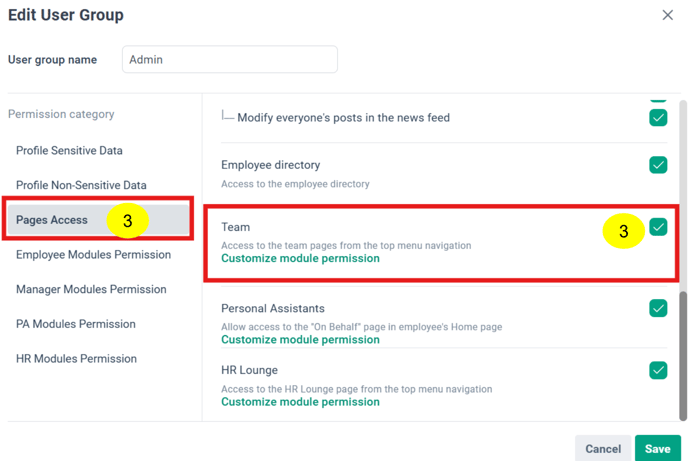The image size is (688, 461).
Task: Cancel editing the user group
Action: click(603, 448)
